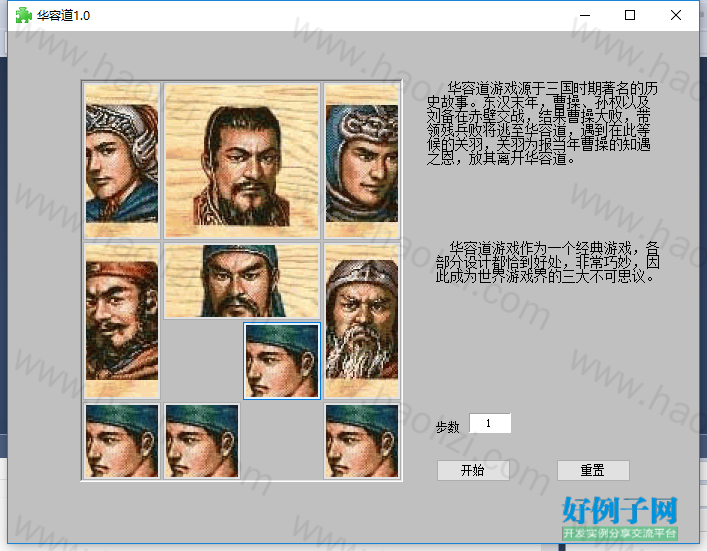Select the bottom-left soldier tile
Viewport: 707px width, 551px height.
pyautogui.click(x=122, y=441)
